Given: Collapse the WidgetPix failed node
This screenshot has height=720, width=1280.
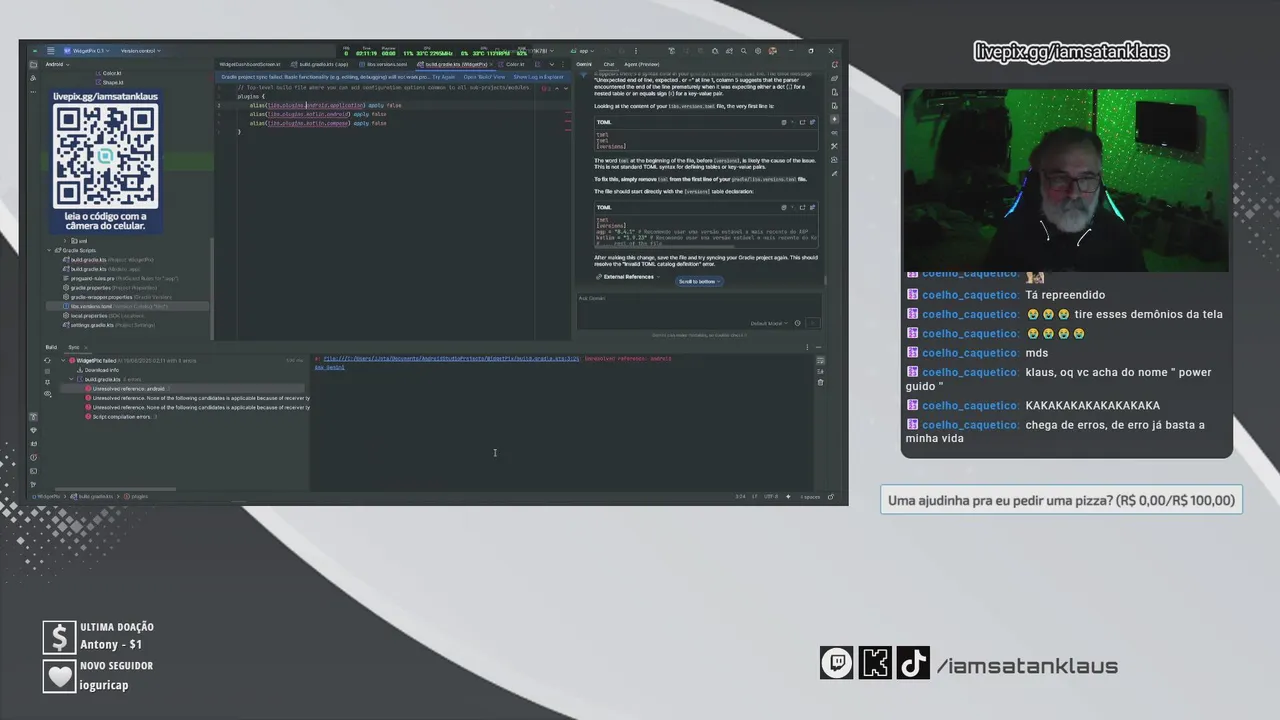Looking at the screenshot, I should [x=63, y=360].
